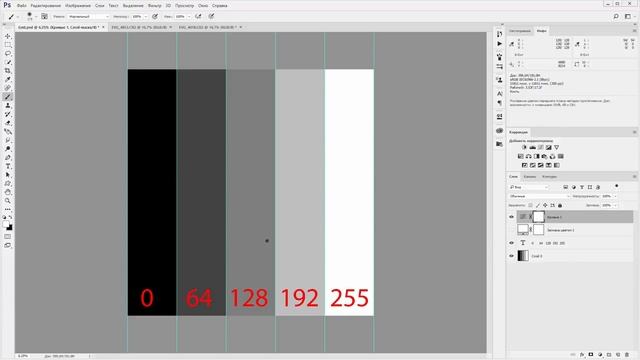Select the Dodge tool
This screenshot has width=640, height=360.
coord(8,149)
